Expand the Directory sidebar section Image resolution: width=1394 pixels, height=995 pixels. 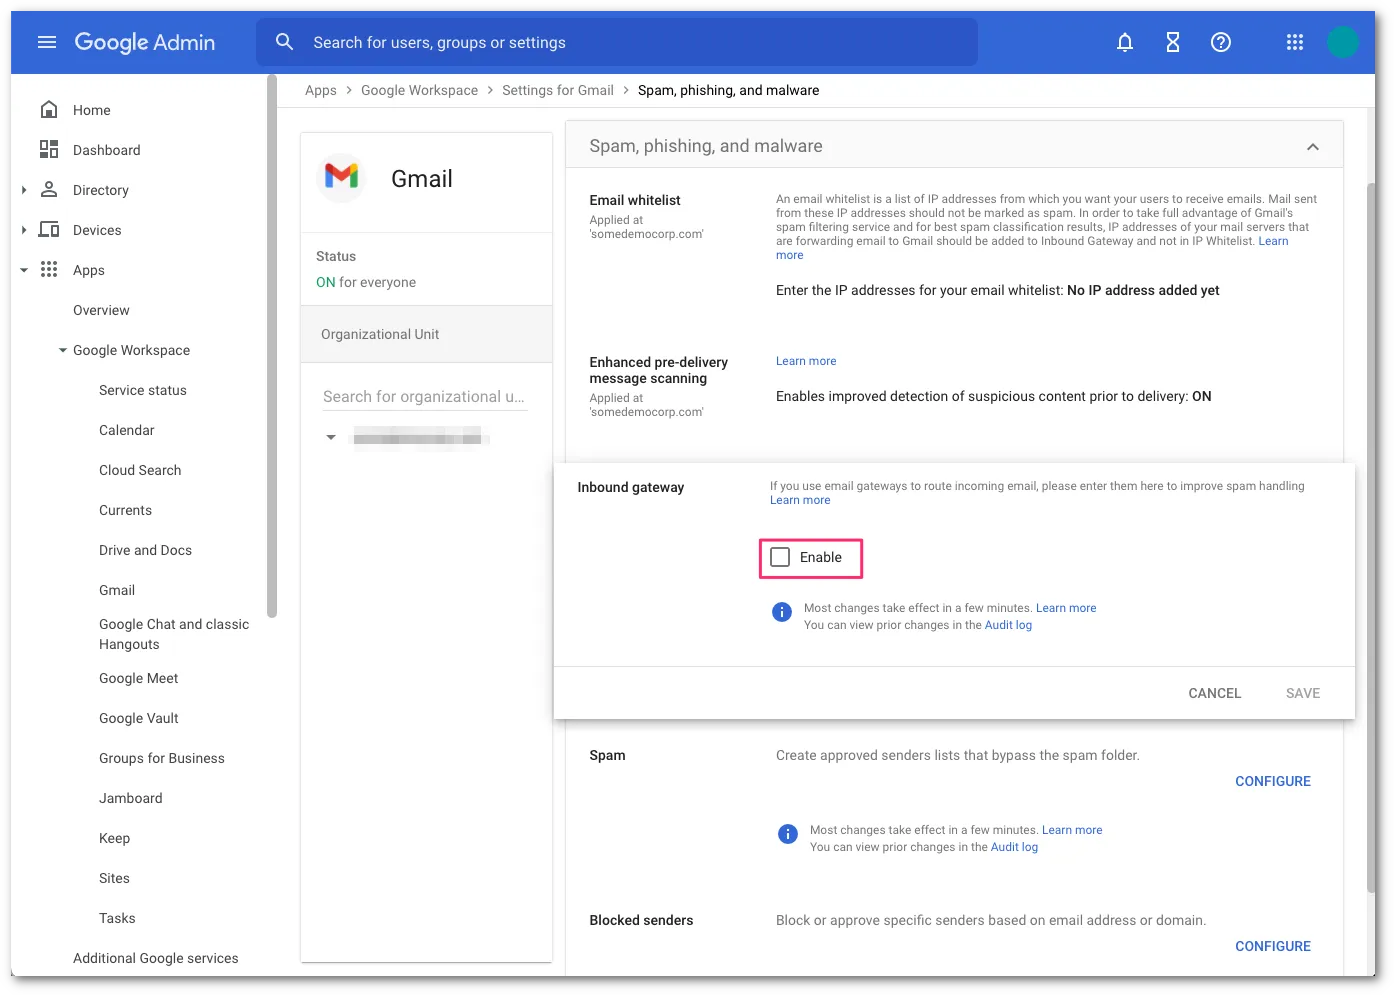pyautogui.click(x=24, y=189)
